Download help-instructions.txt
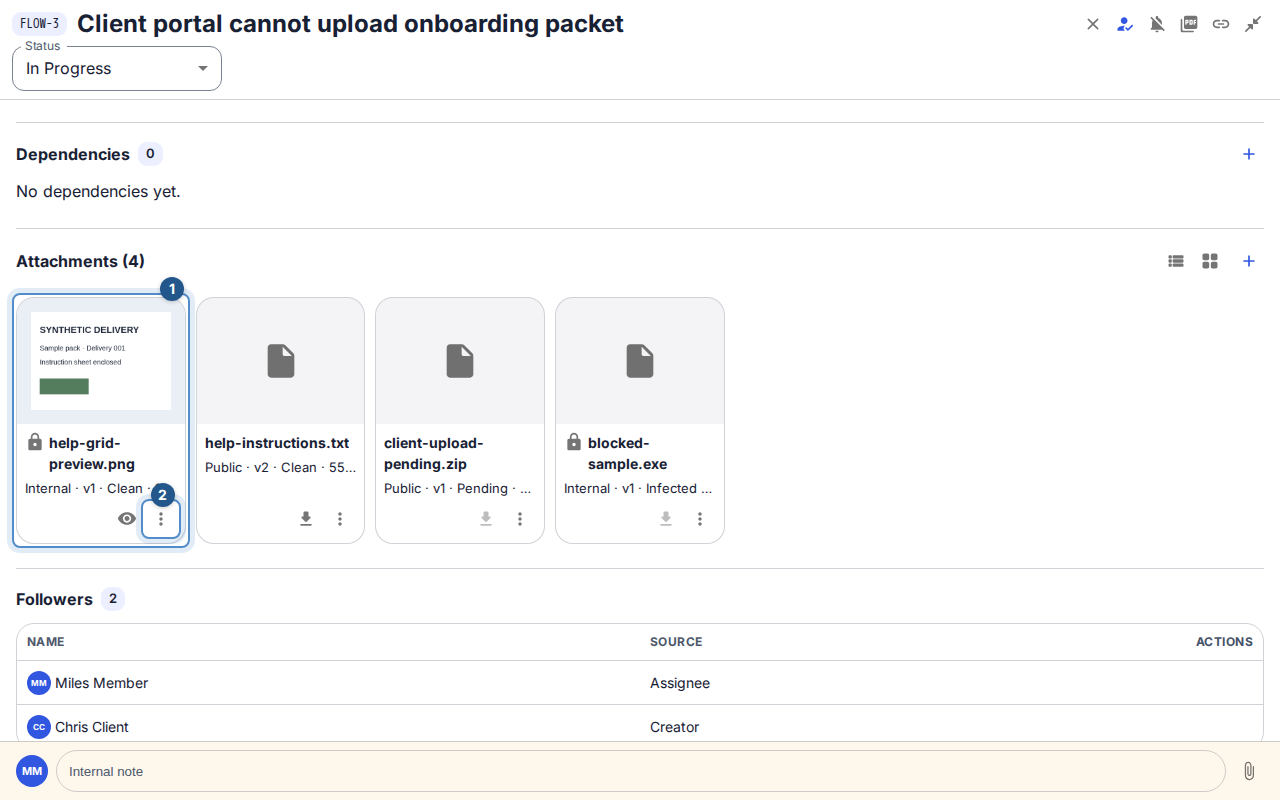 pos(306,519)
